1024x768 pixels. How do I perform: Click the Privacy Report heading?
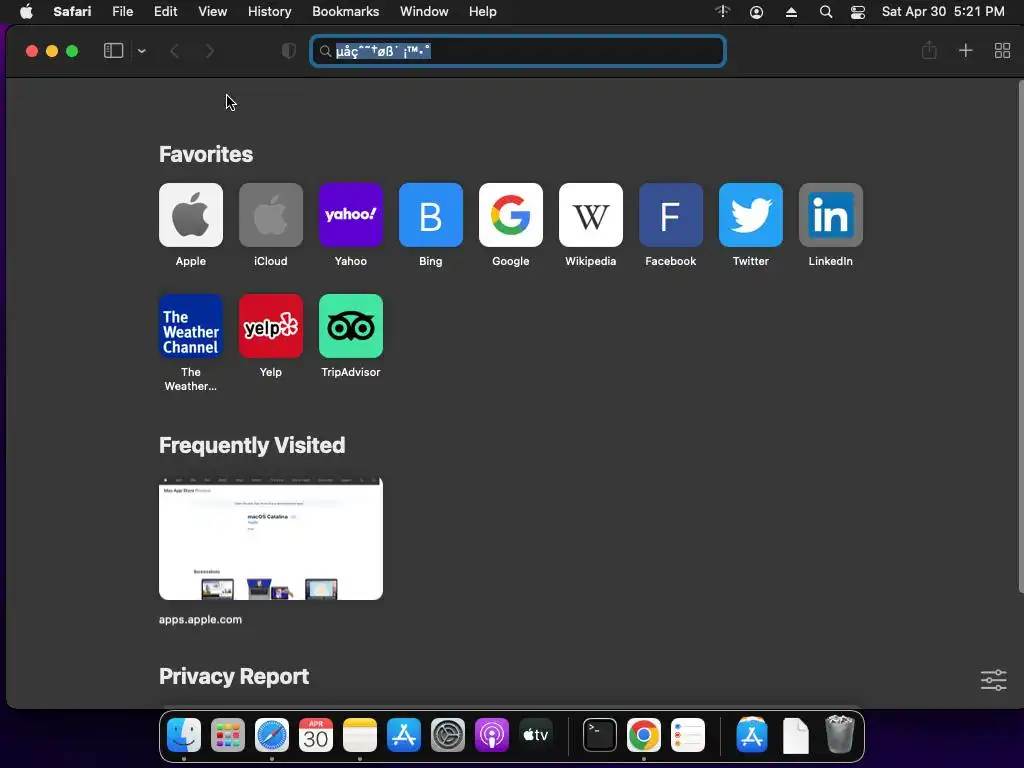pyautogui.click(x=234, y=677)
